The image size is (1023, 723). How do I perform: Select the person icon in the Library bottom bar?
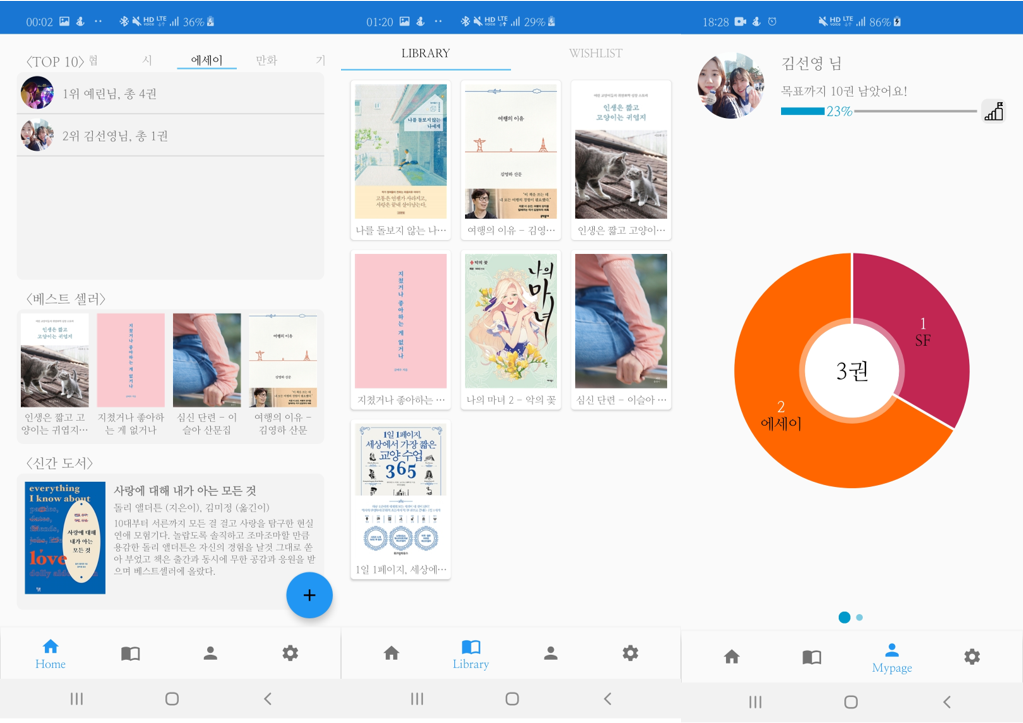(x=550, y=652)
